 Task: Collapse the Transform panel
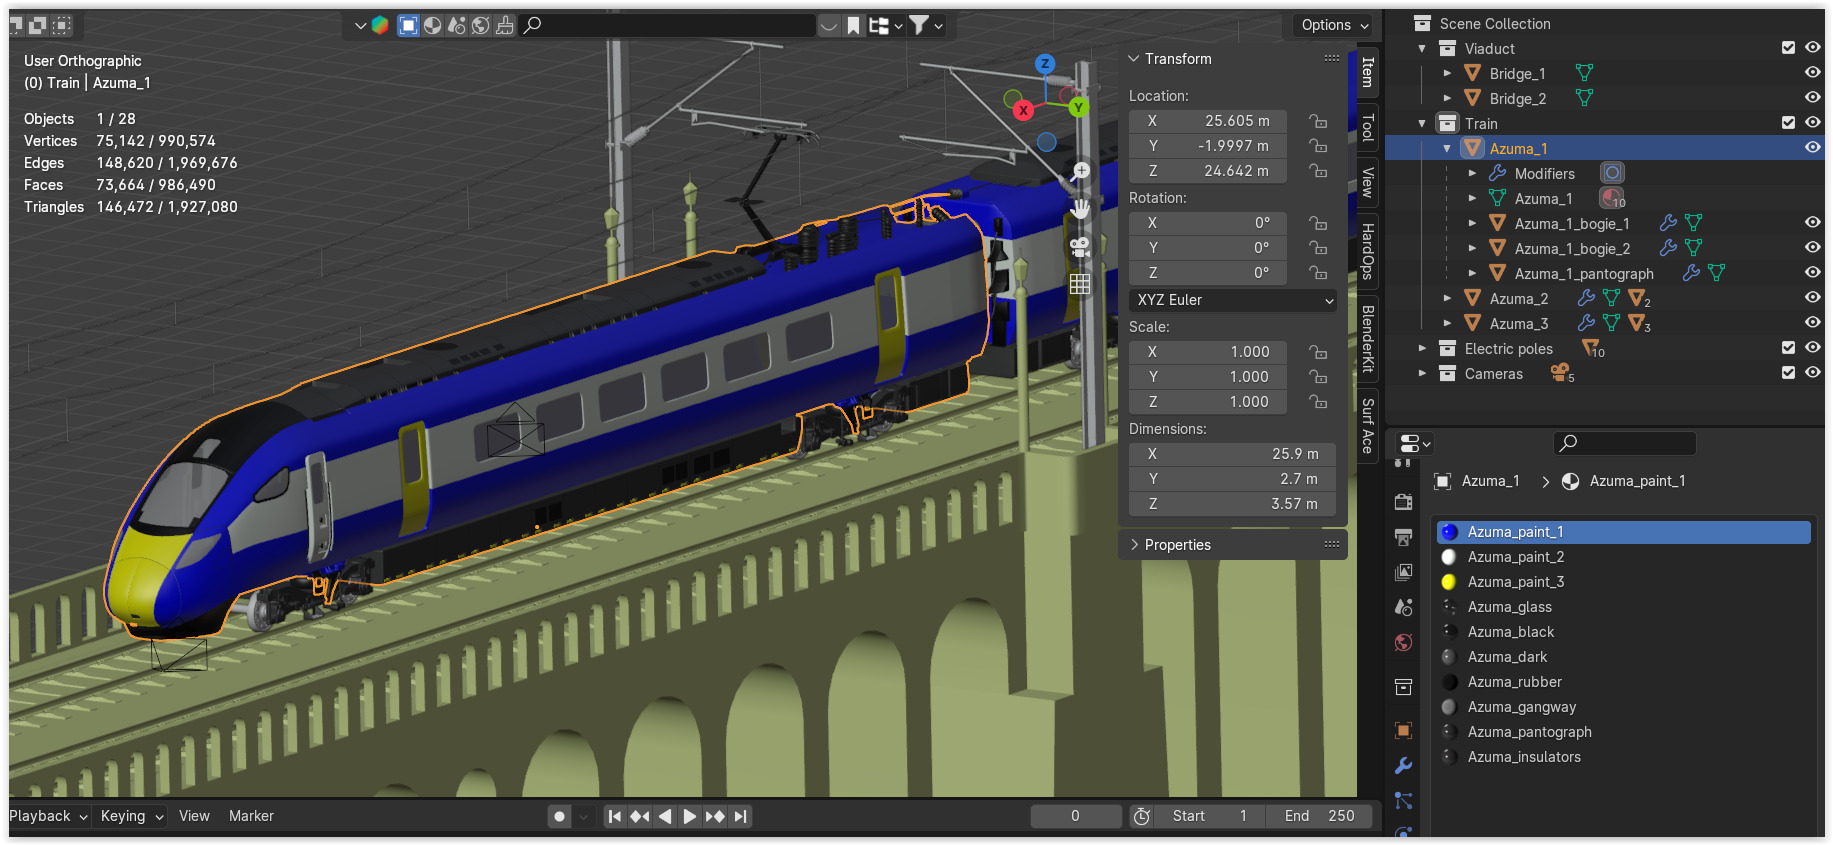[x=1134, y=59]
